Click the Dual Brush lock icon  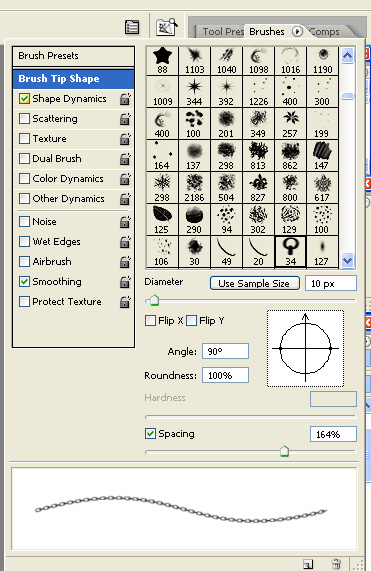[125, 159]
